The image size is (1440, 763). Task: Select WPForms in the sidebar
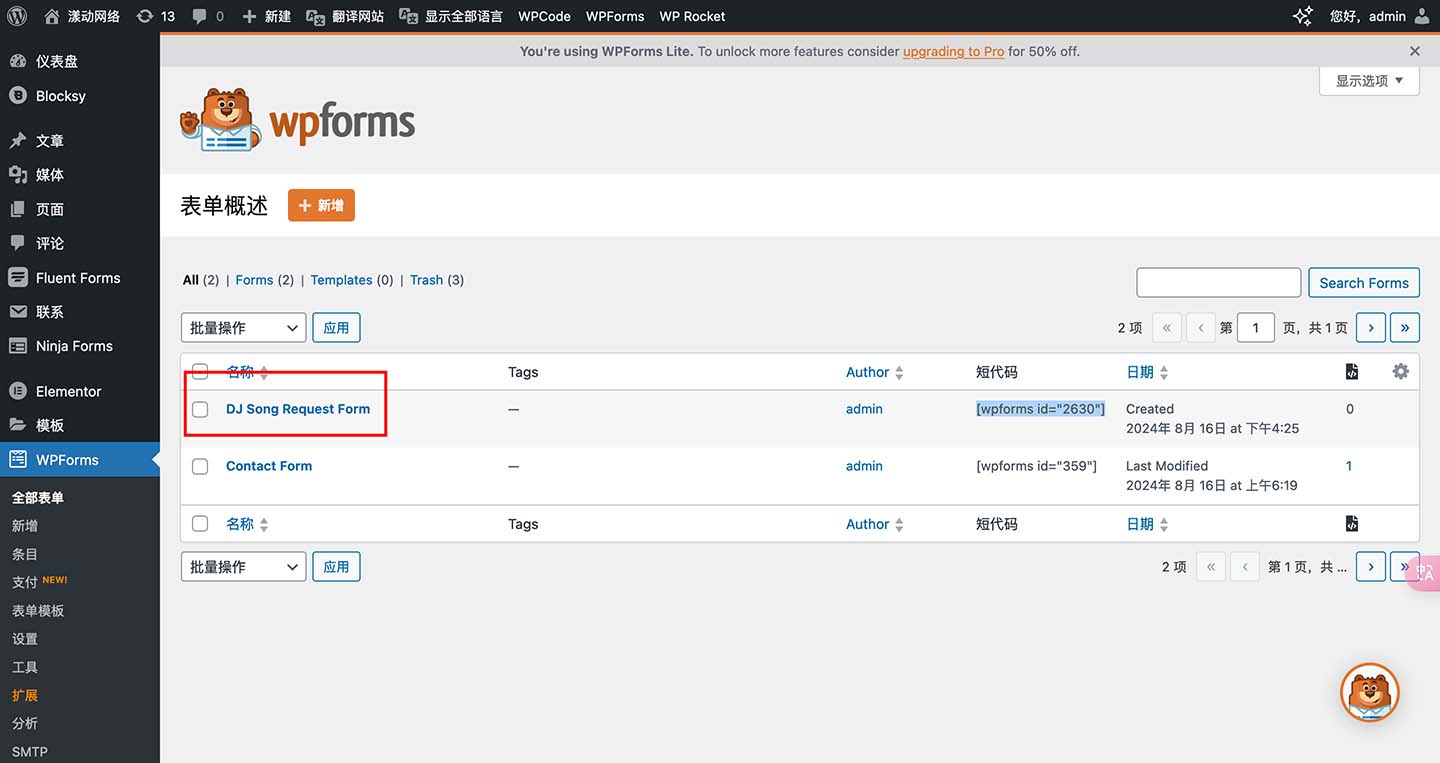click(80, 460)
